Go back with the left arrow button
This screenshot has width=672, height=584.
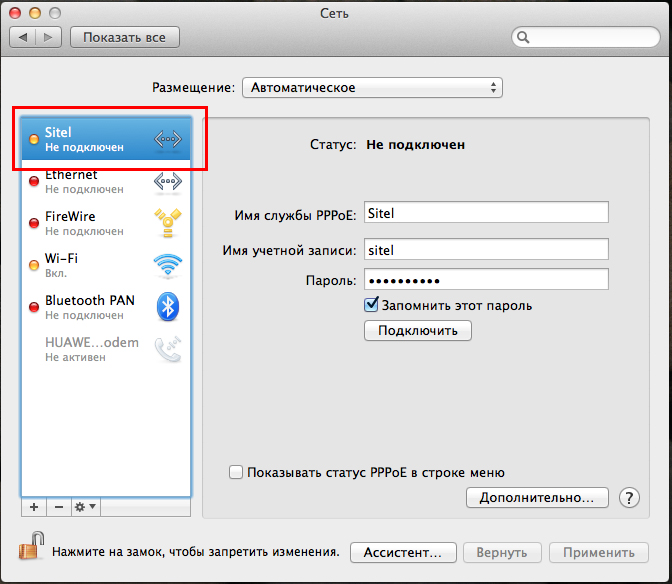(23, 37)
